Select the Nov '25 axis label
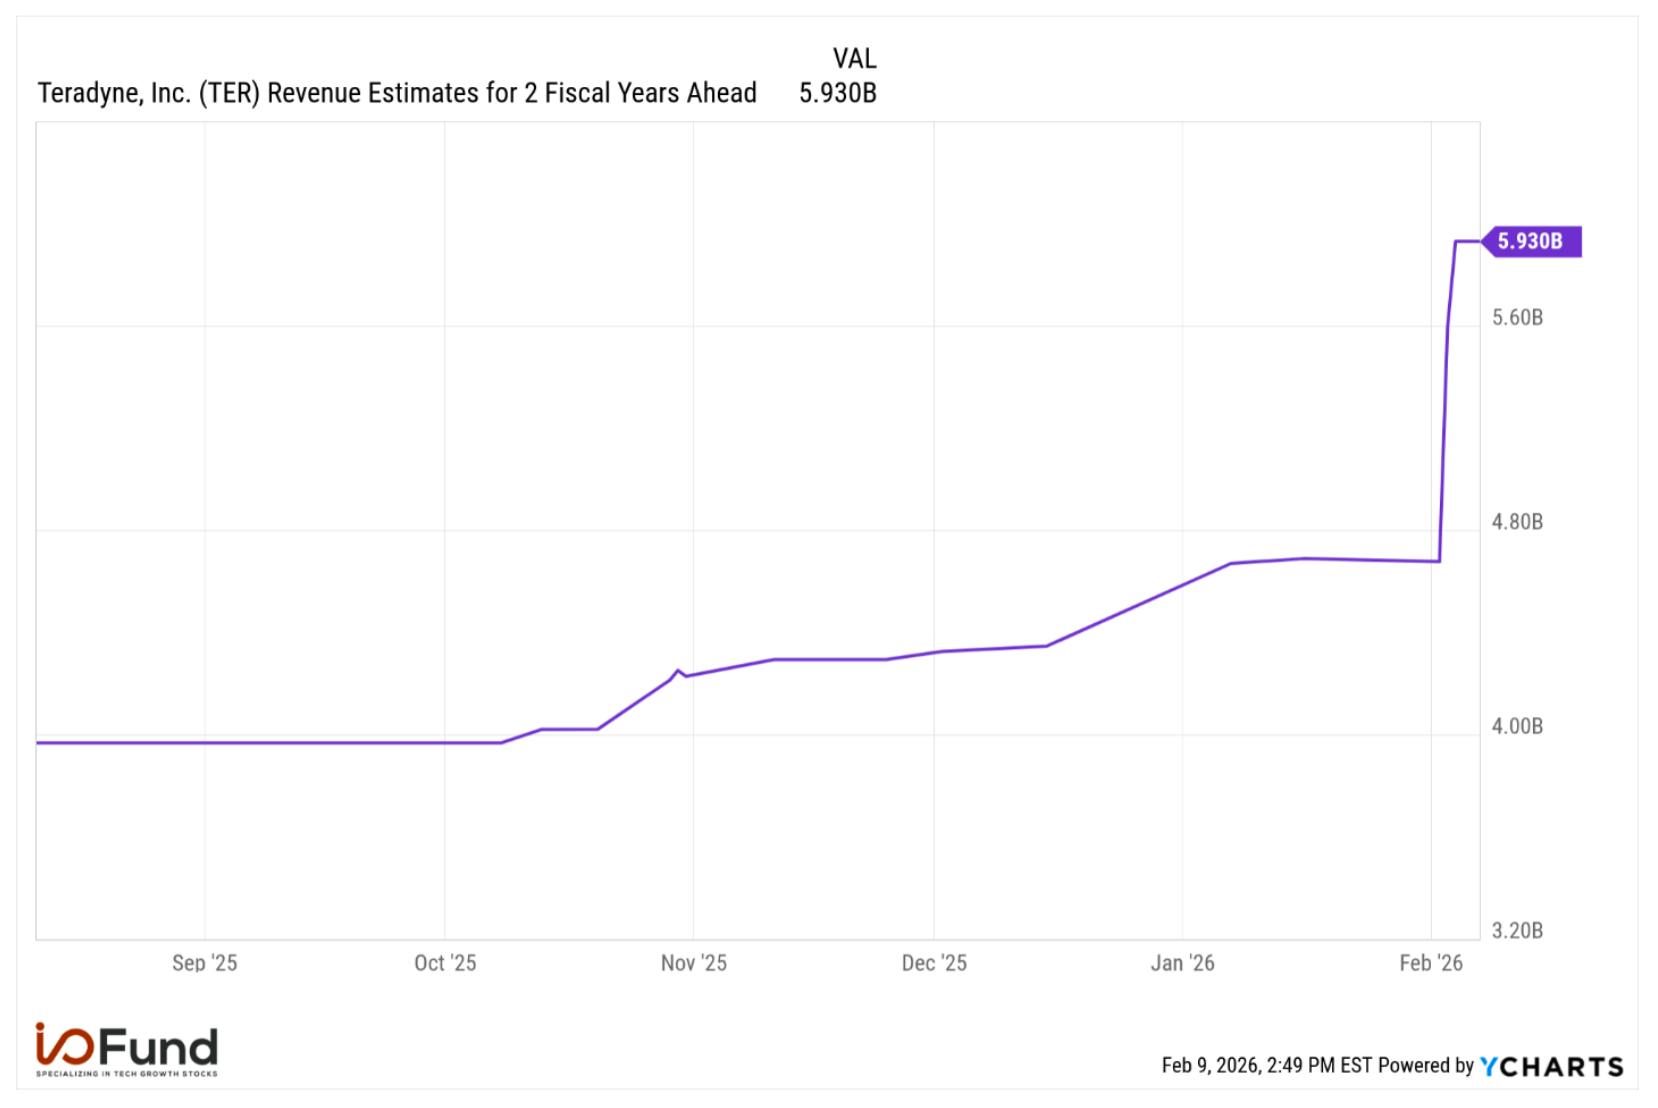Screen dimensions: 1658x1108 pos(694,963)
